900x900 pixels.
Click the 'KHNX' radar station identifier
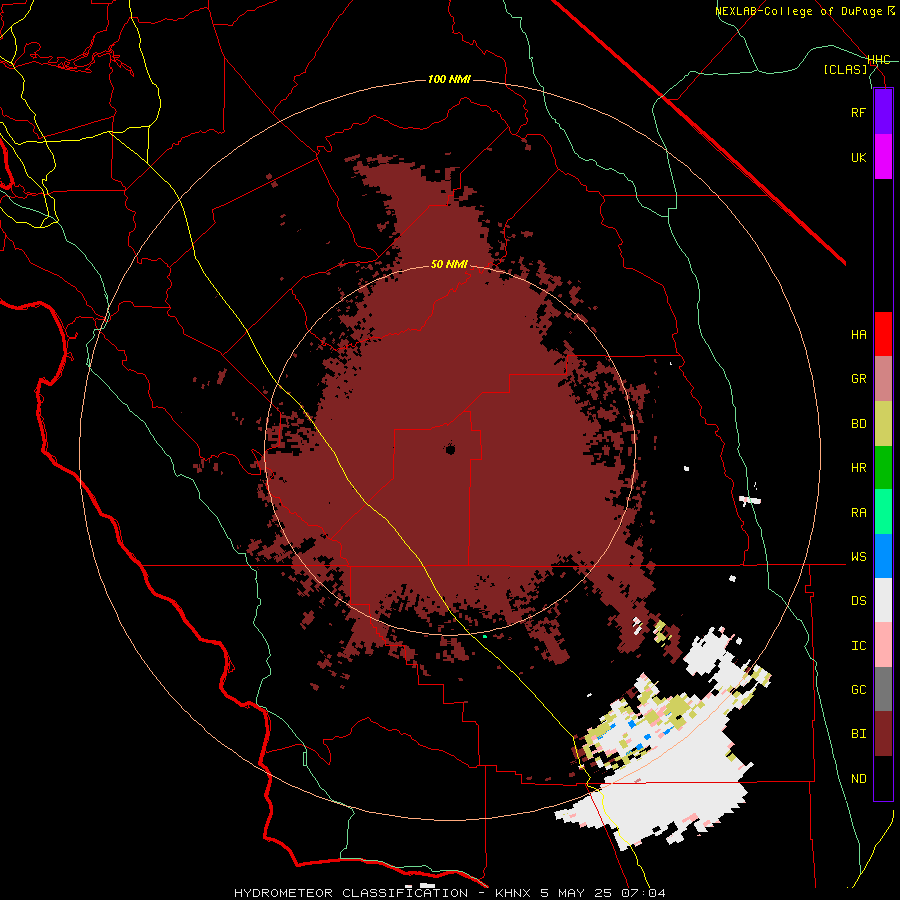tap(514, 893)
